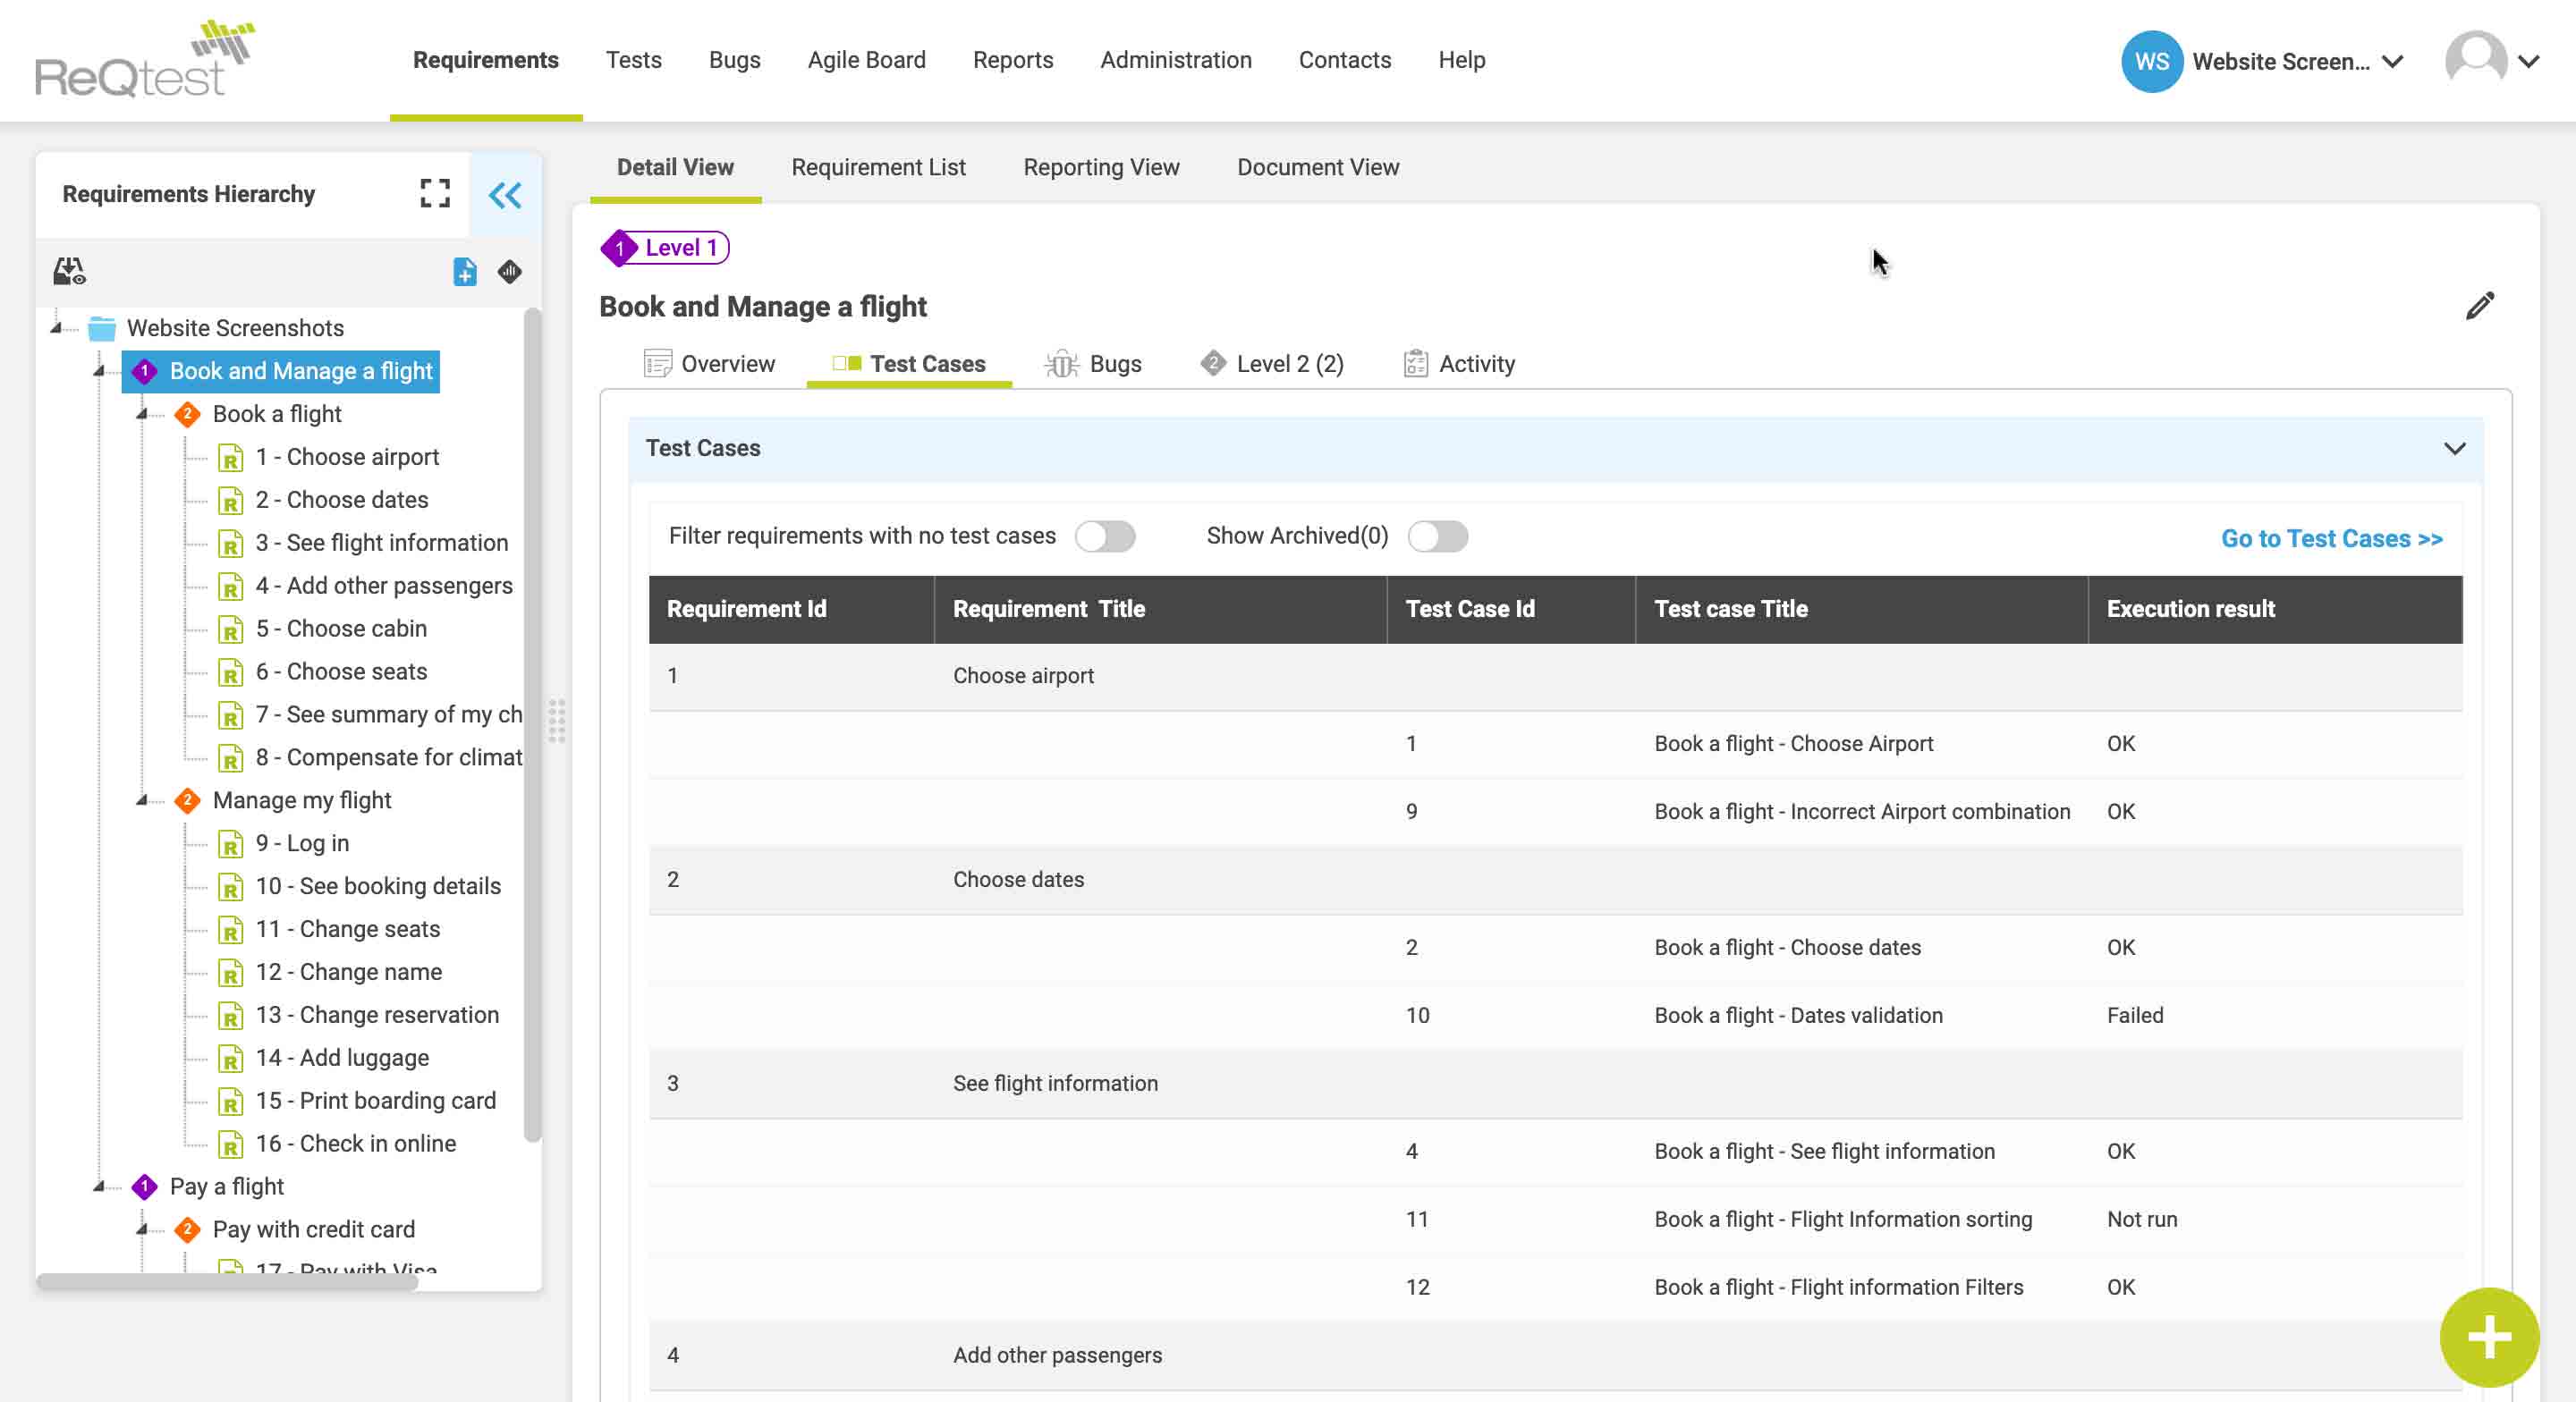Click the black diamond filter icon in hierarchy toolbar

pos(509,272)
